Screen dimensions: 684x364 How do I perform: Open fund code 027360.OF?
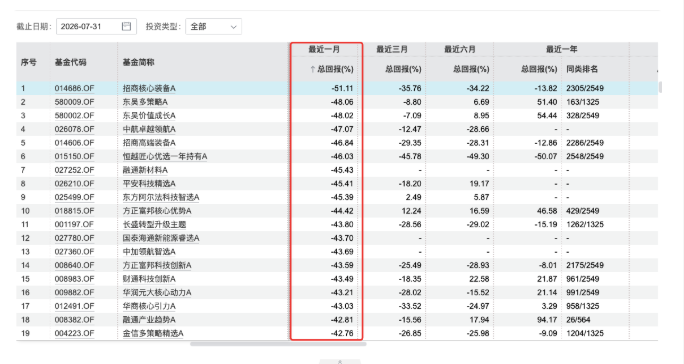tap(74, 252)
